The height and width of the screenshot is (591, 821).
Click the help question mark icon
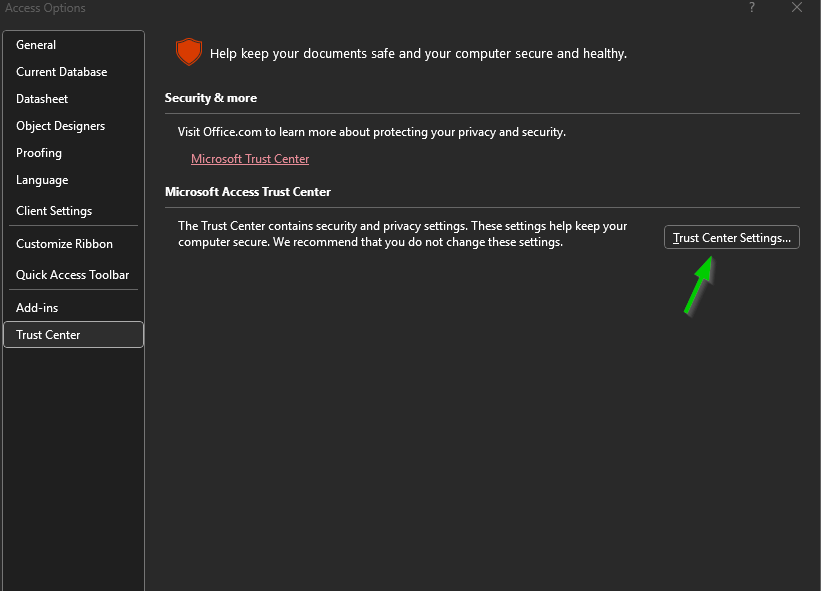[x=752, y=7]
